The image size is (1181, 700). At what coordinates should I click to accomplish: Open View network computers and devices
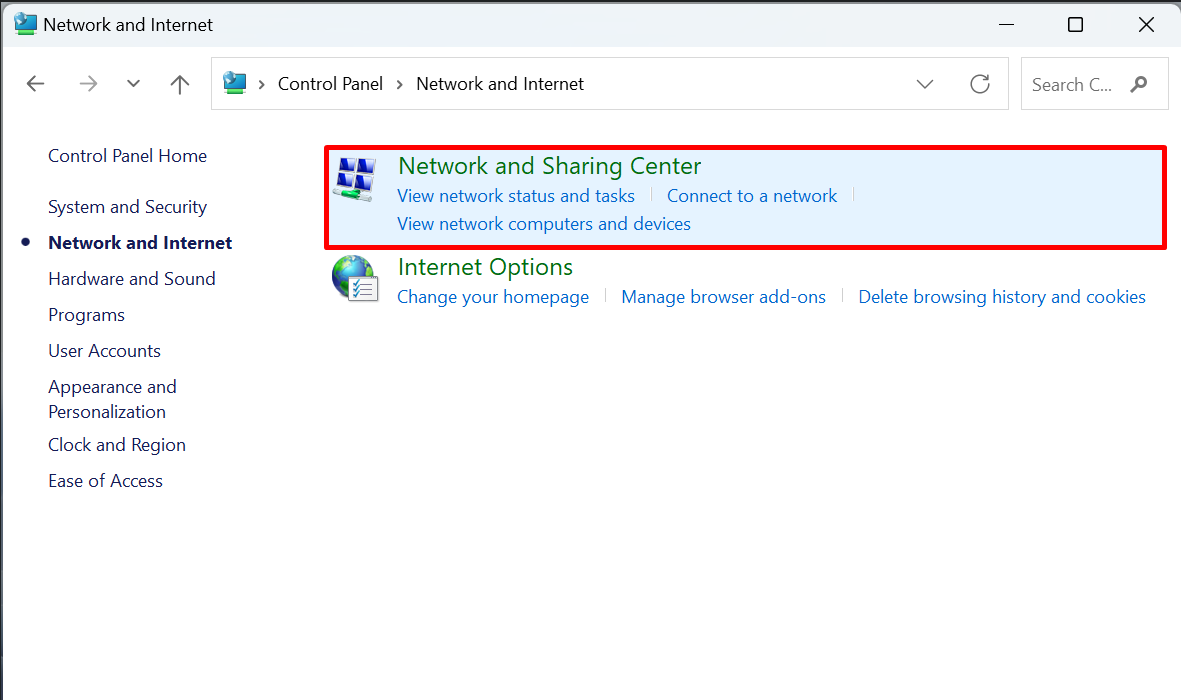pos(543,224)
